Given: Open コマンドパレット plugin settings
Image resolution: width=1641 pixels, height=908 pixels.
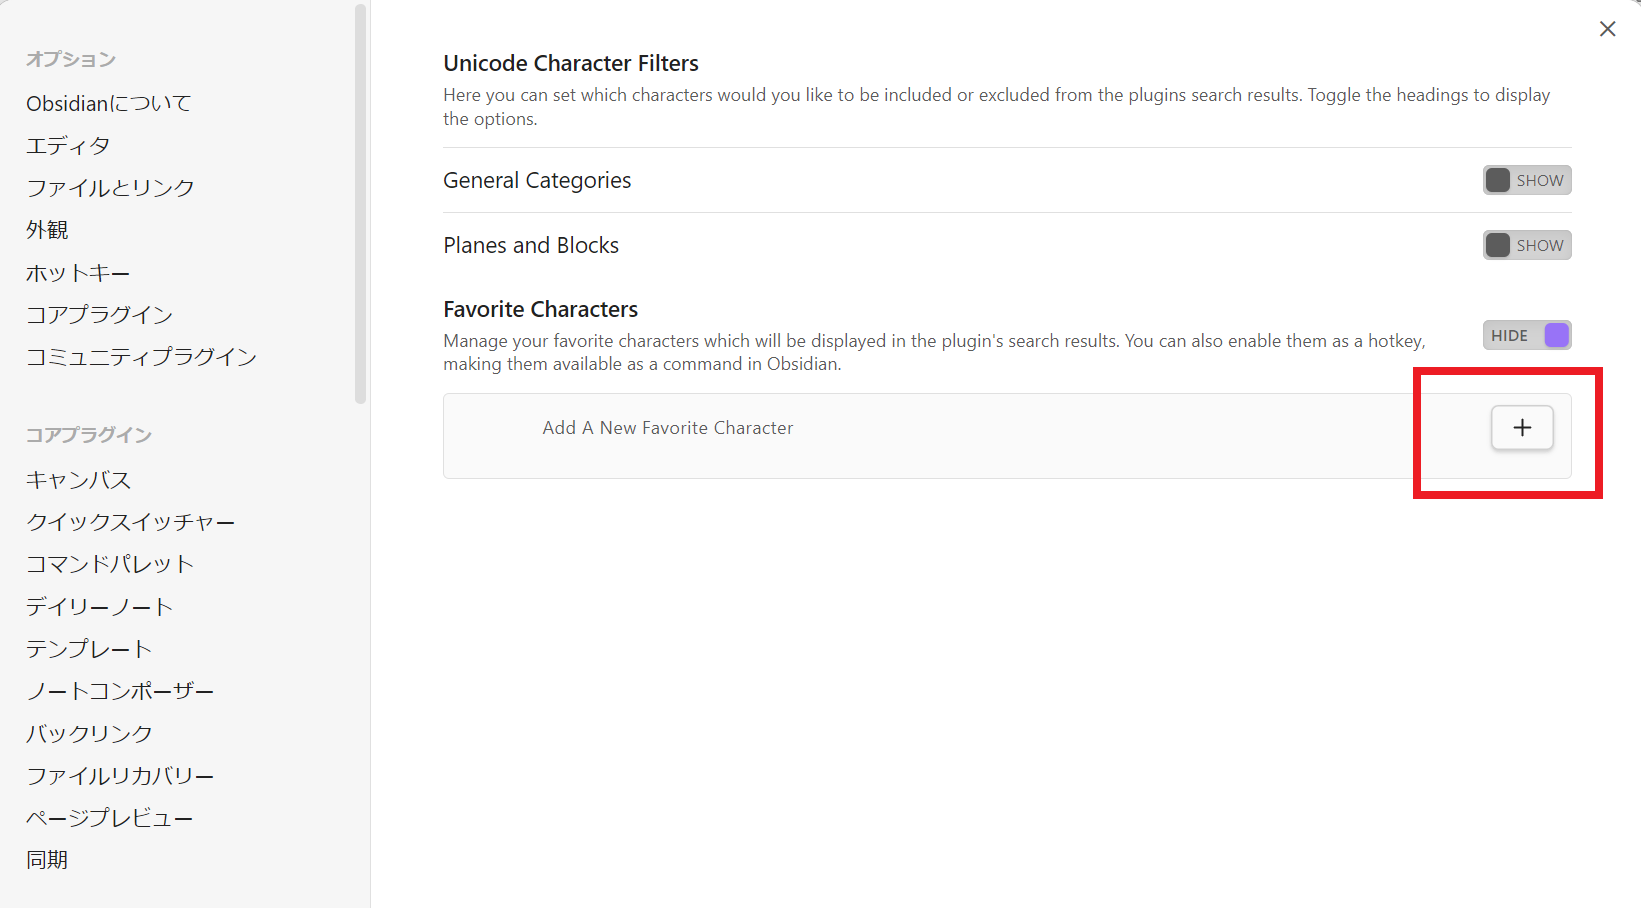Looking at the screenshot, I should click(x=110, y=564).
